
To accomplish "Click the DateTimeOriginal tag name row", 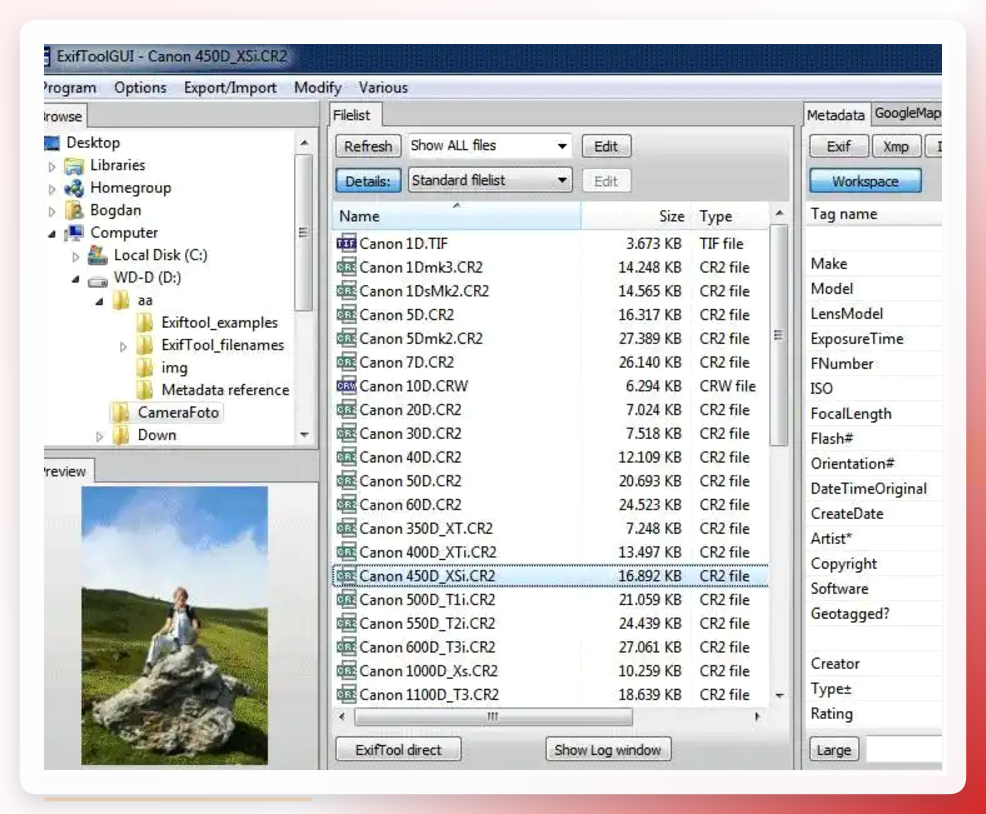I will (874, 489).
